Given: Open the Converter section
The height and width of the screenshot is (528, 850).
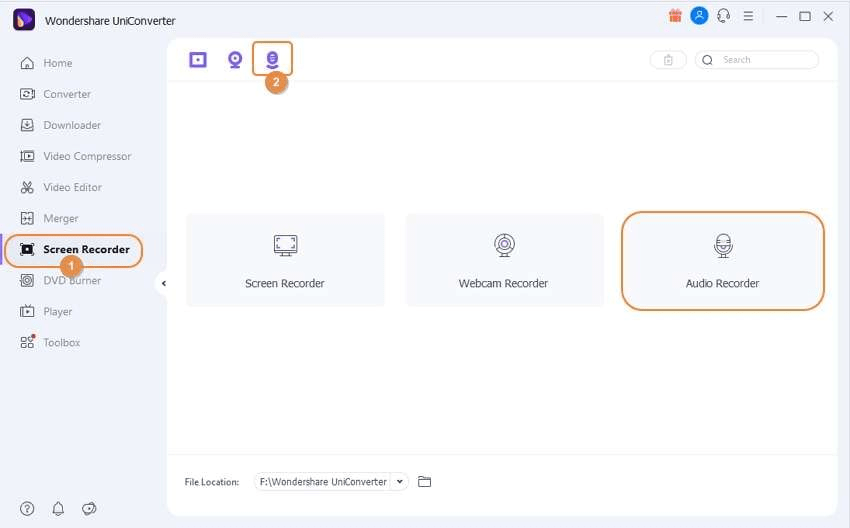Looking at the screenshot, I should pyautogui.click(x=55, y=94).
